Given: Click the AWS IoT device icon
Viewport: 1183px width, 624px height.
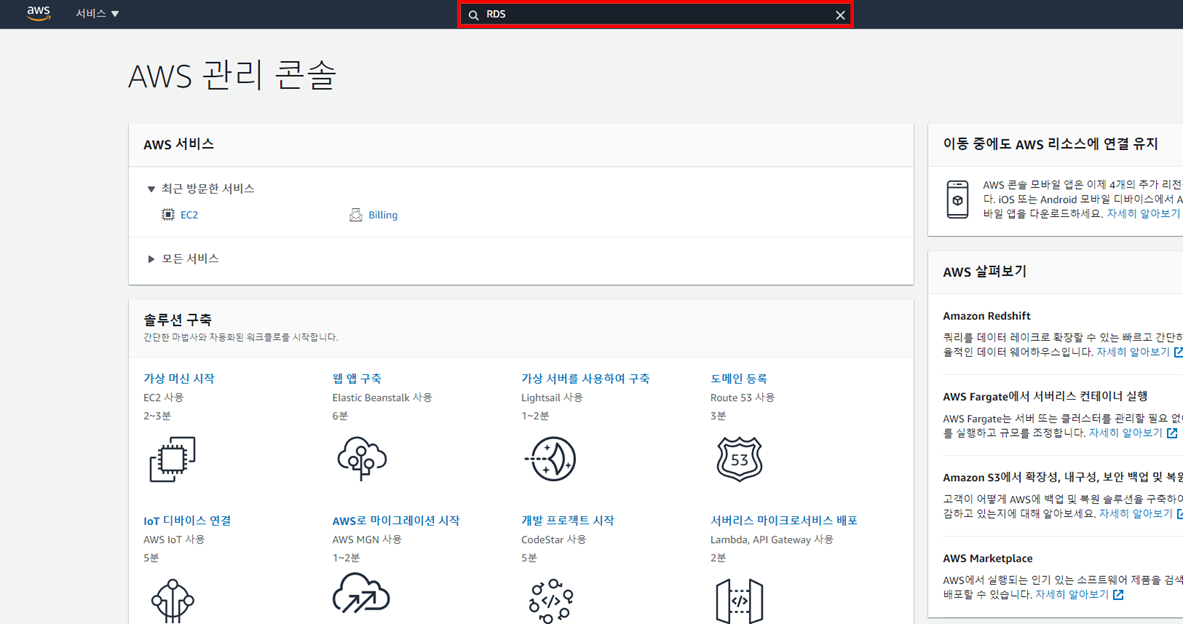Looking at the screenshot, I should tap(173, 601).
